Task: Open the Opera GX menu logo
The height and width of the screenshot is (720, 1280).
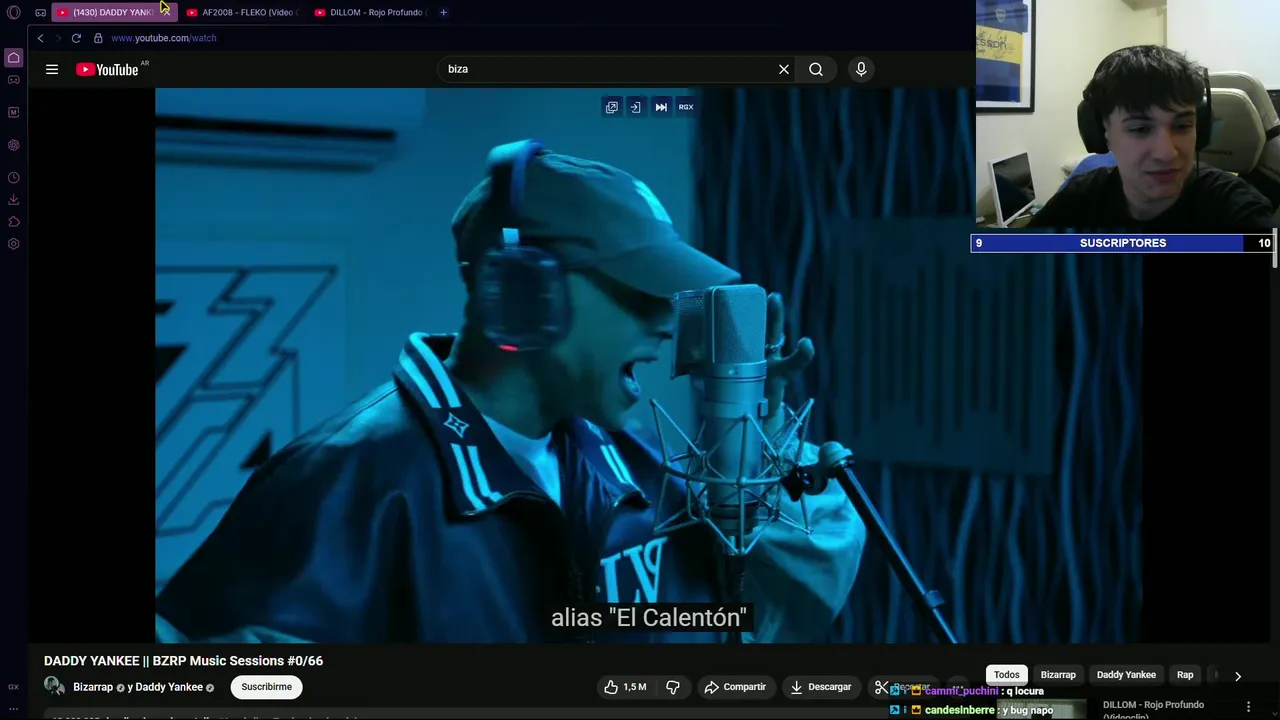Action: tap(14, 12)
